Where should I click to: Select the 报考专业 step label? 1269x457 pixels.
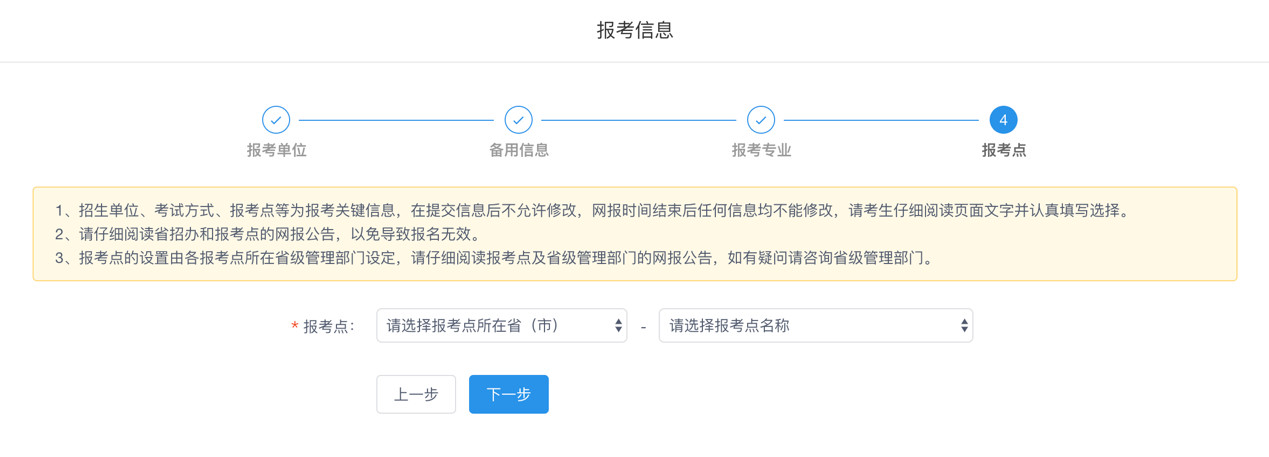761,151
